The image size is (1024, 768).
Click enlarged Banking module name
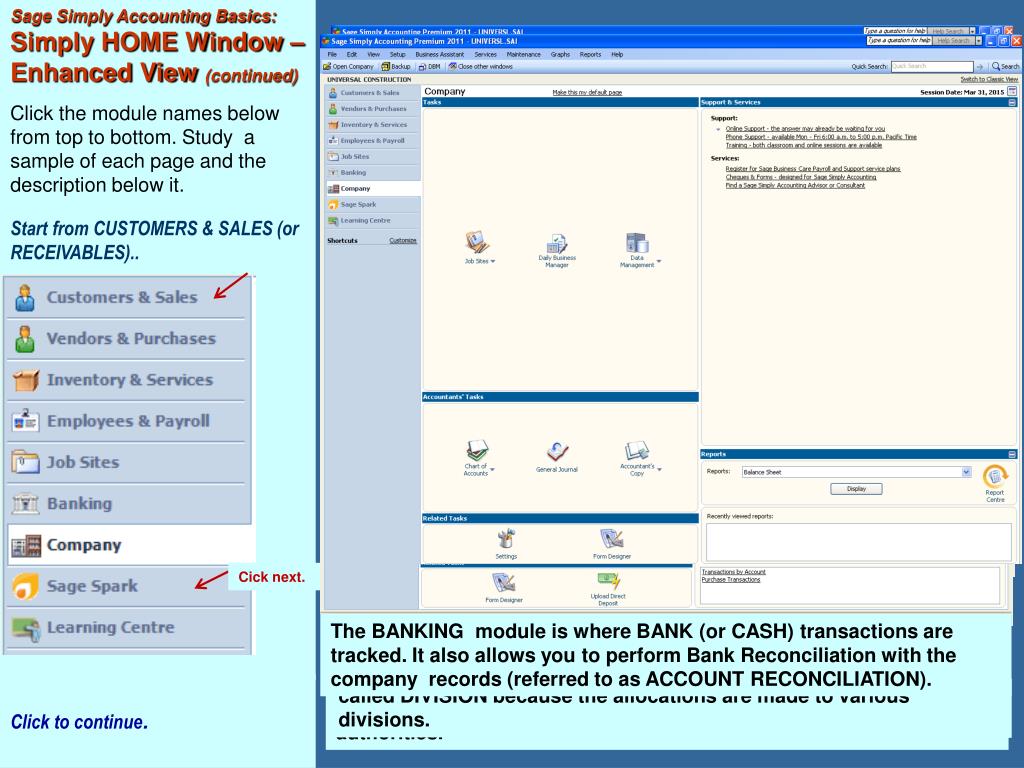coord(80,504)
